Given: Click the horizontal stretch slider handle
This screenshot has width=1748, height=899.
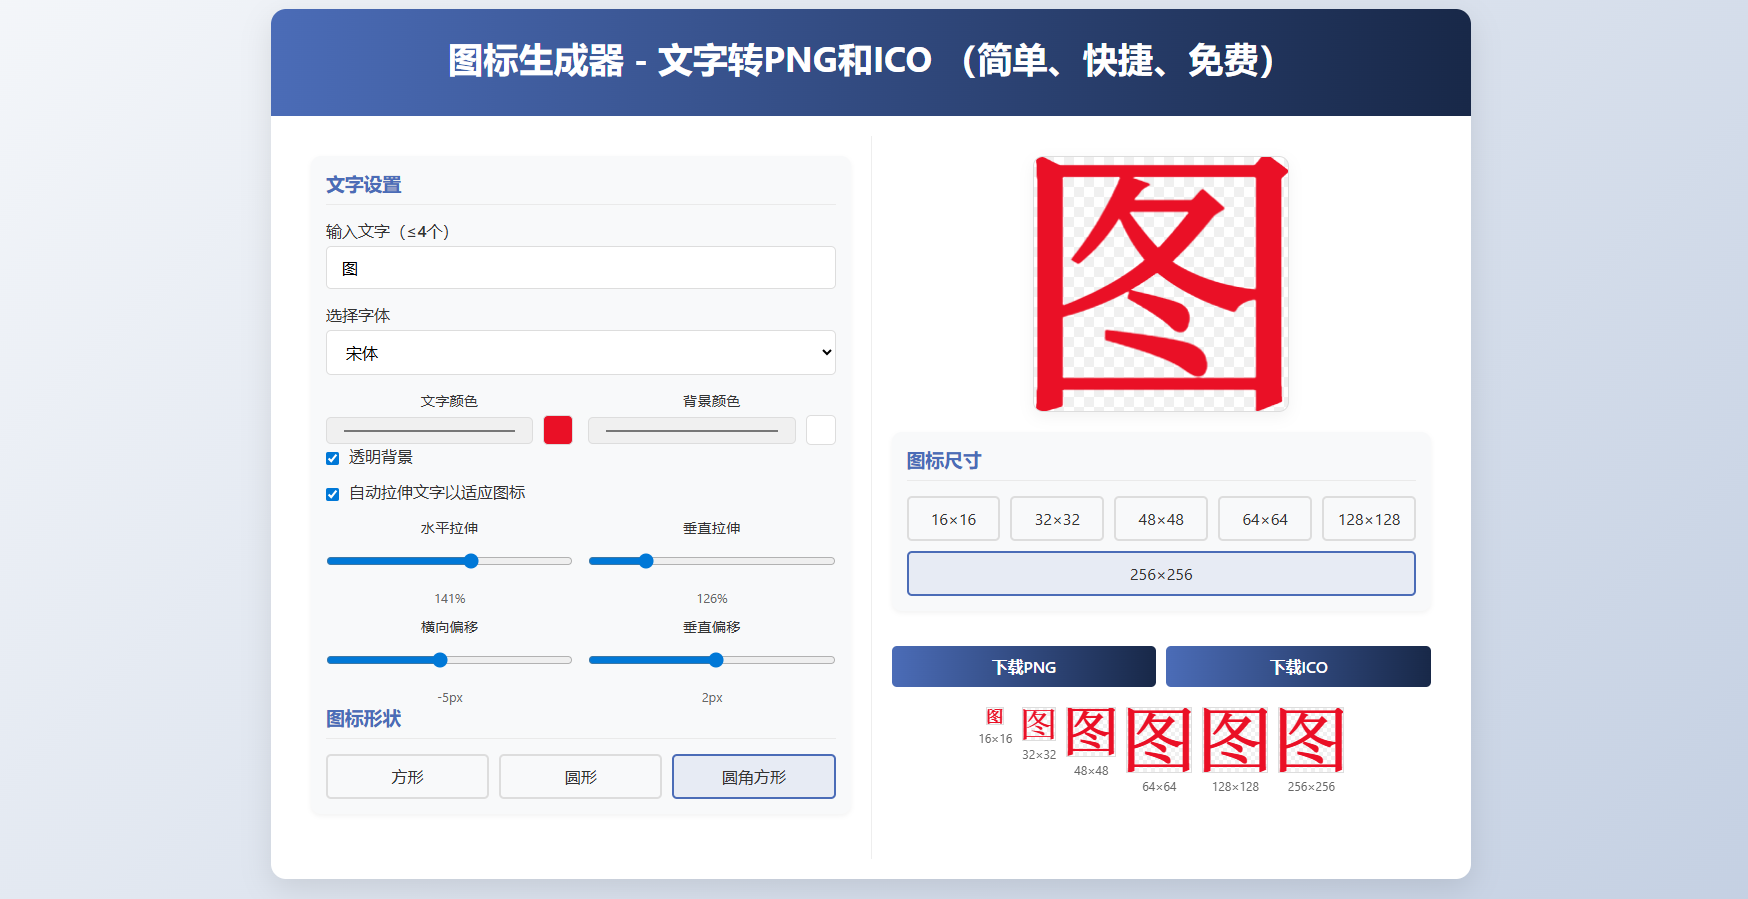Looking at the screenshot, I should [x=471, y=561].
